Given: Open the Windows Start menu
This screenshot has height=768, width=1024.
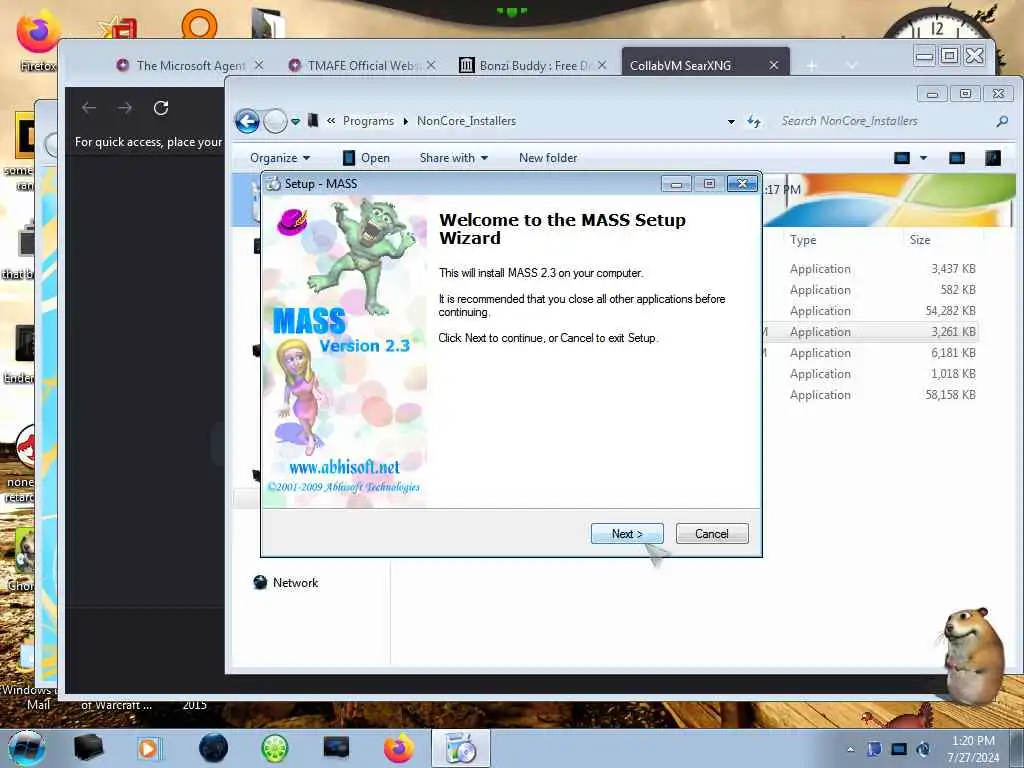Looking at the screenshot, I should point(27,748).
